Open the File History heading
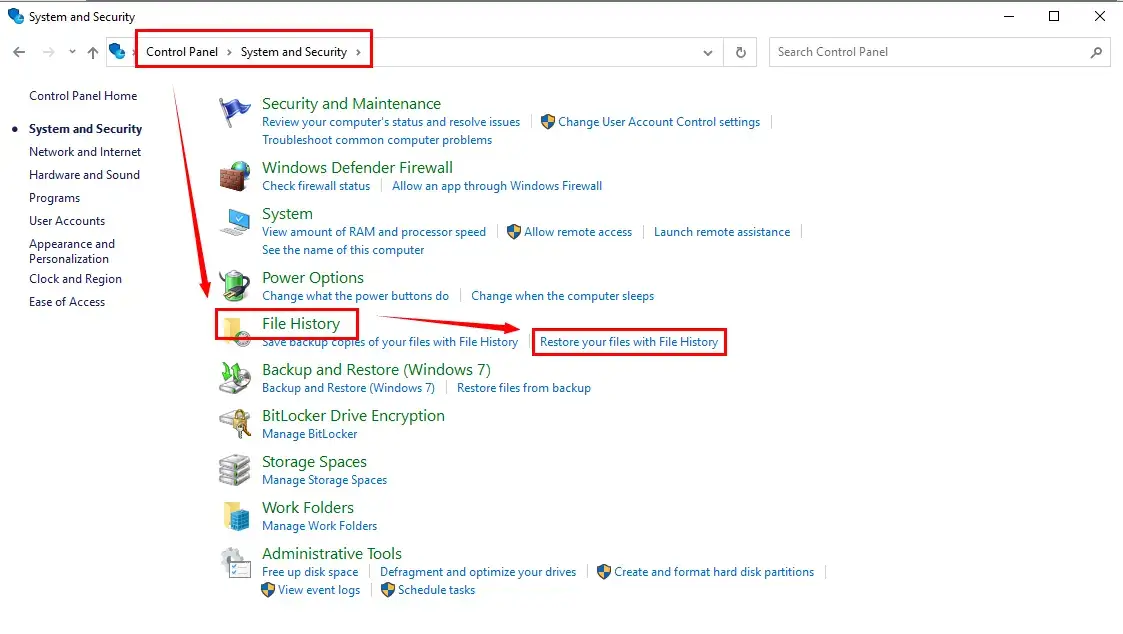Image resolution: width=1123 pixels, height=634 pixels. click(x=301, y=324)
